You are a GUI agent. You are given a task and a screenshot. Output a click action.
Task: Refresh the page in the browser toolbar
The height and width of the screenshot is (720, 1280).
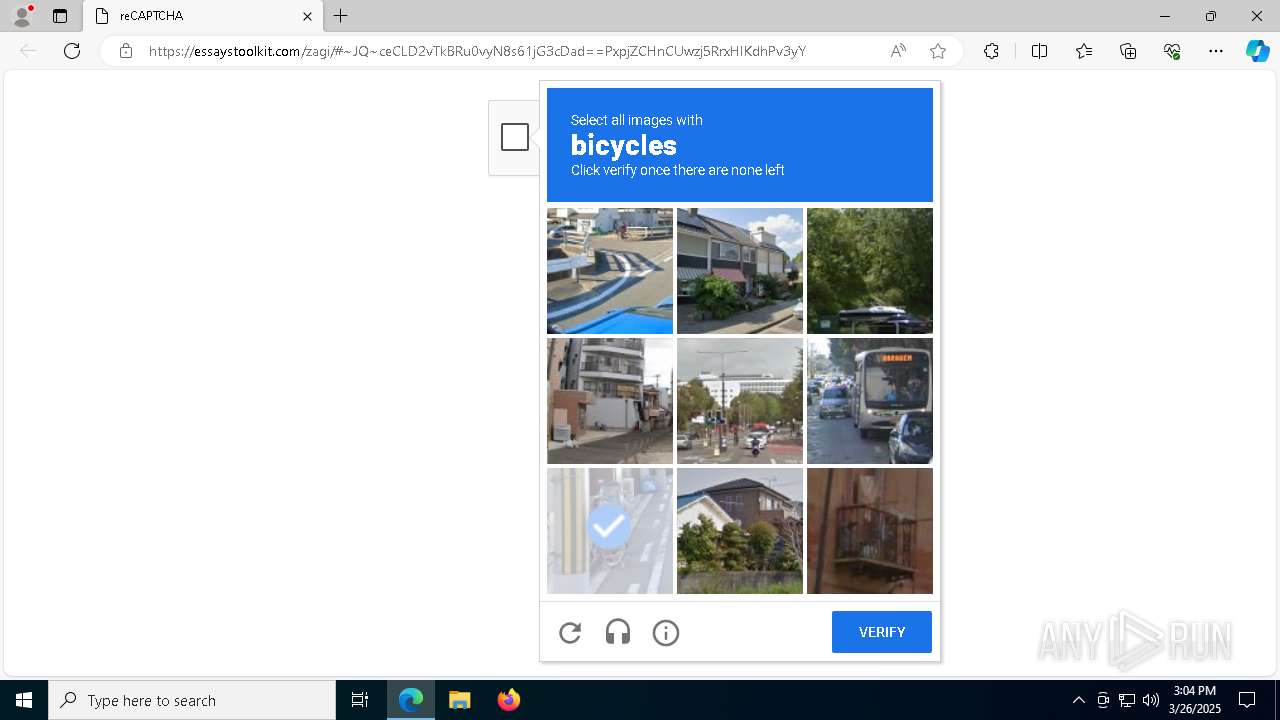click(x=72, y=51)
